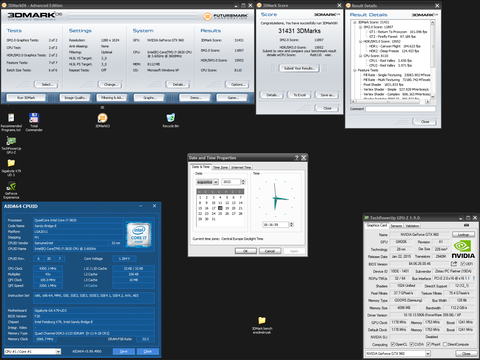Click the Comment input field in Result Details
480x360 pixels.
tap(400, 109)
